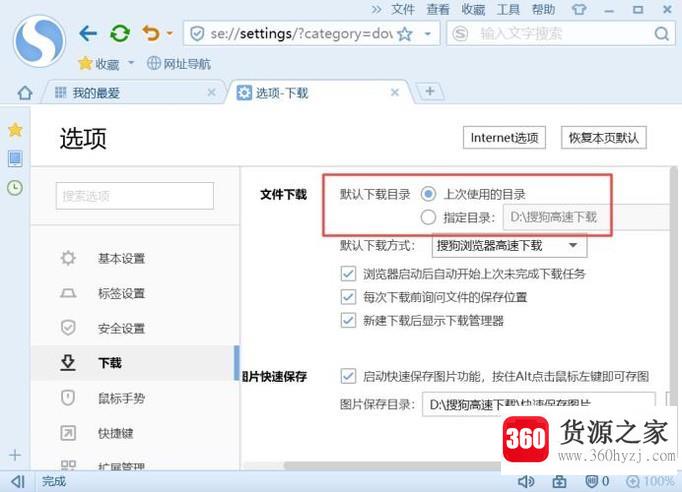Open 鼠标手势 in the settings list
Screen dimensions: 682x492
coord(135,398)
